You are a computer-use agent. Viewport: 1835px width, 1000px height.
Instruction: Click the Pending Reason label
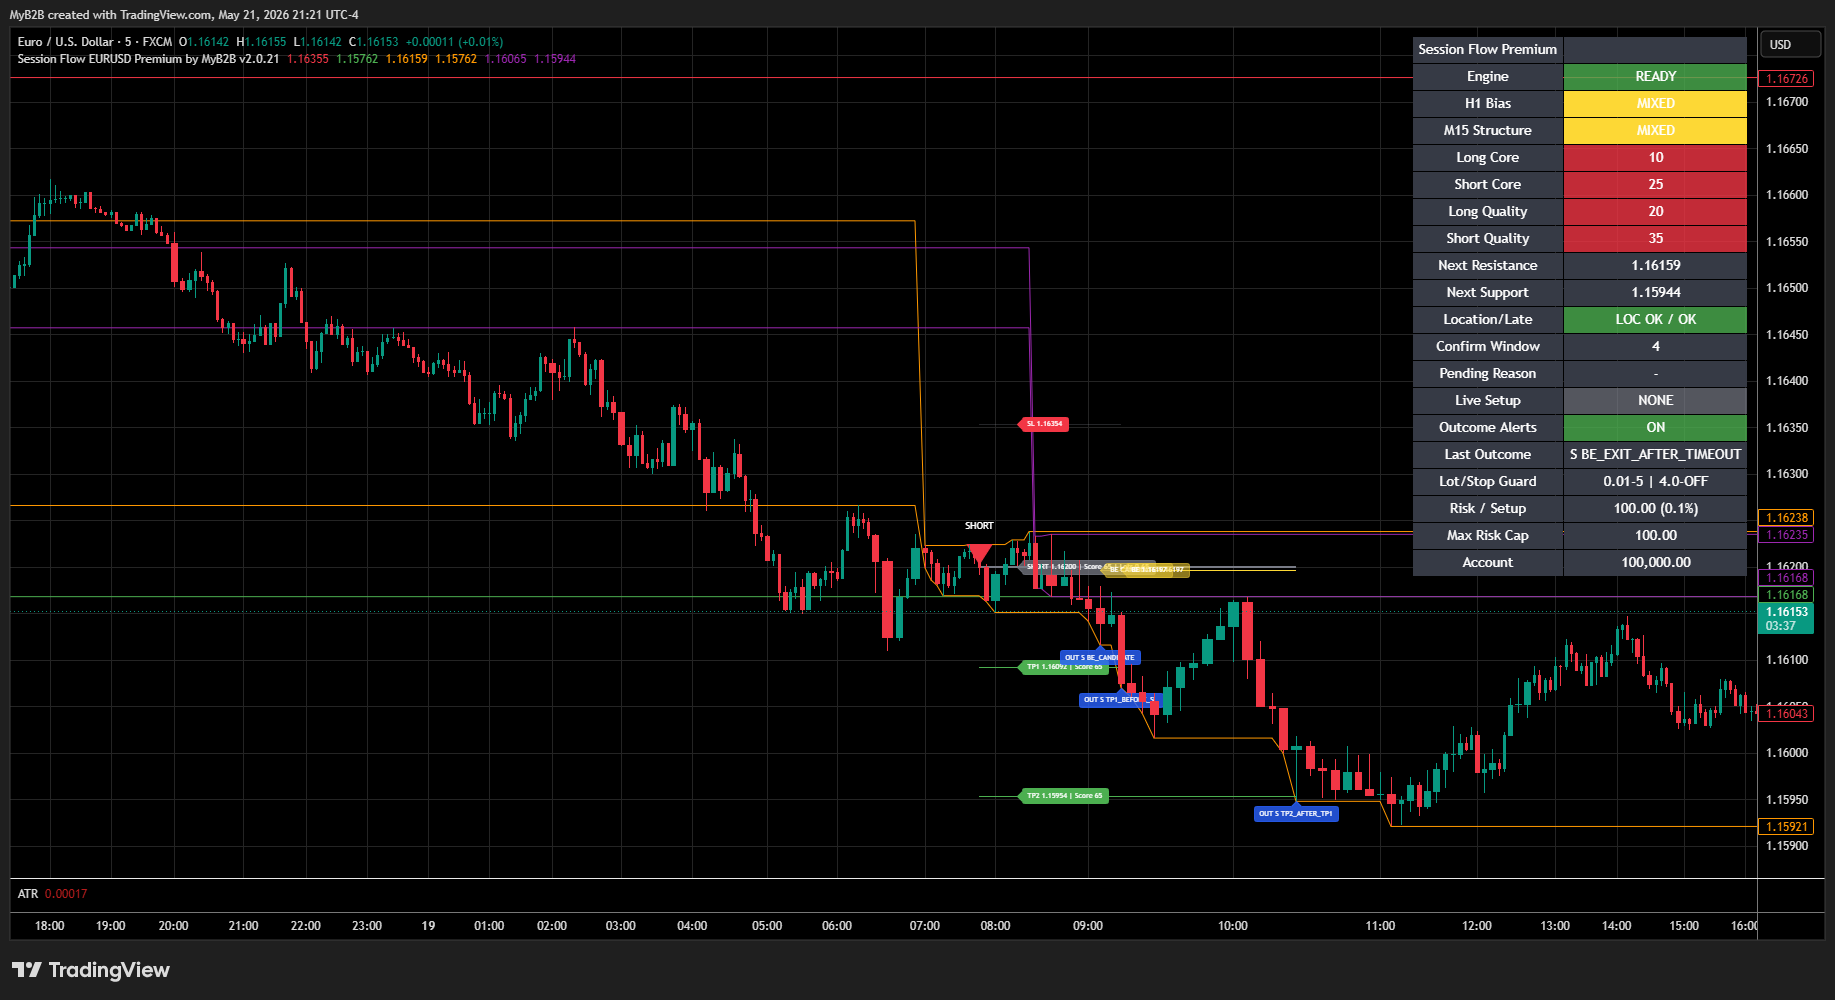coord(1488,373)
